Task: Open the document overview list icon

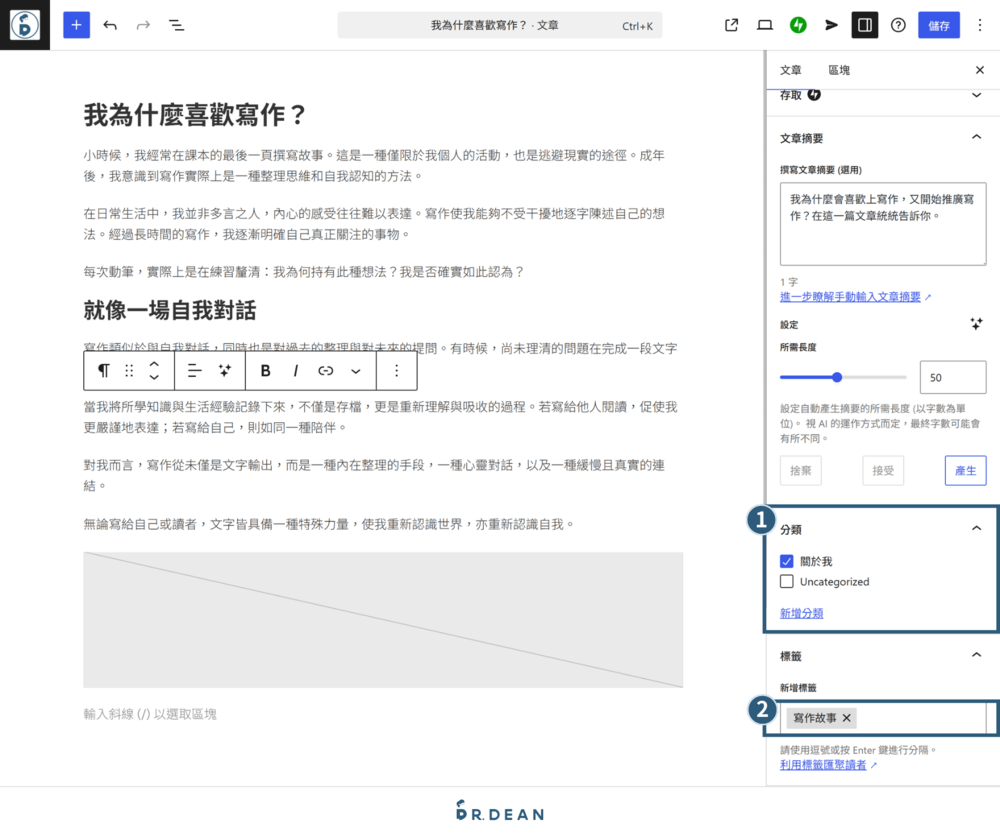Action: pyautogui.click(x=176, y=24)
